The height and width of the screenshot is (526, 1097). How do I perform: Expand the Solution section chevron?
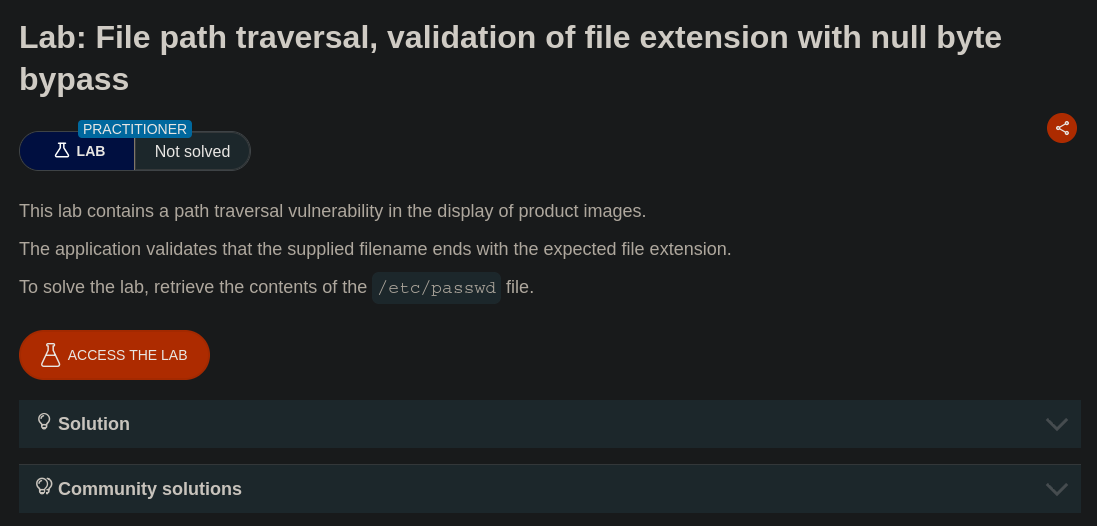pos(1056,424)
